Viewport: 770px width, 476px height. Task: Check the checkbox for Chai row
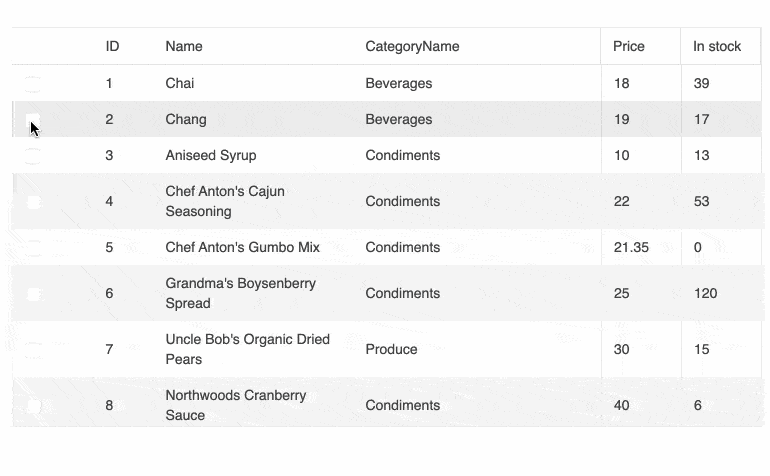pos(33,84)
